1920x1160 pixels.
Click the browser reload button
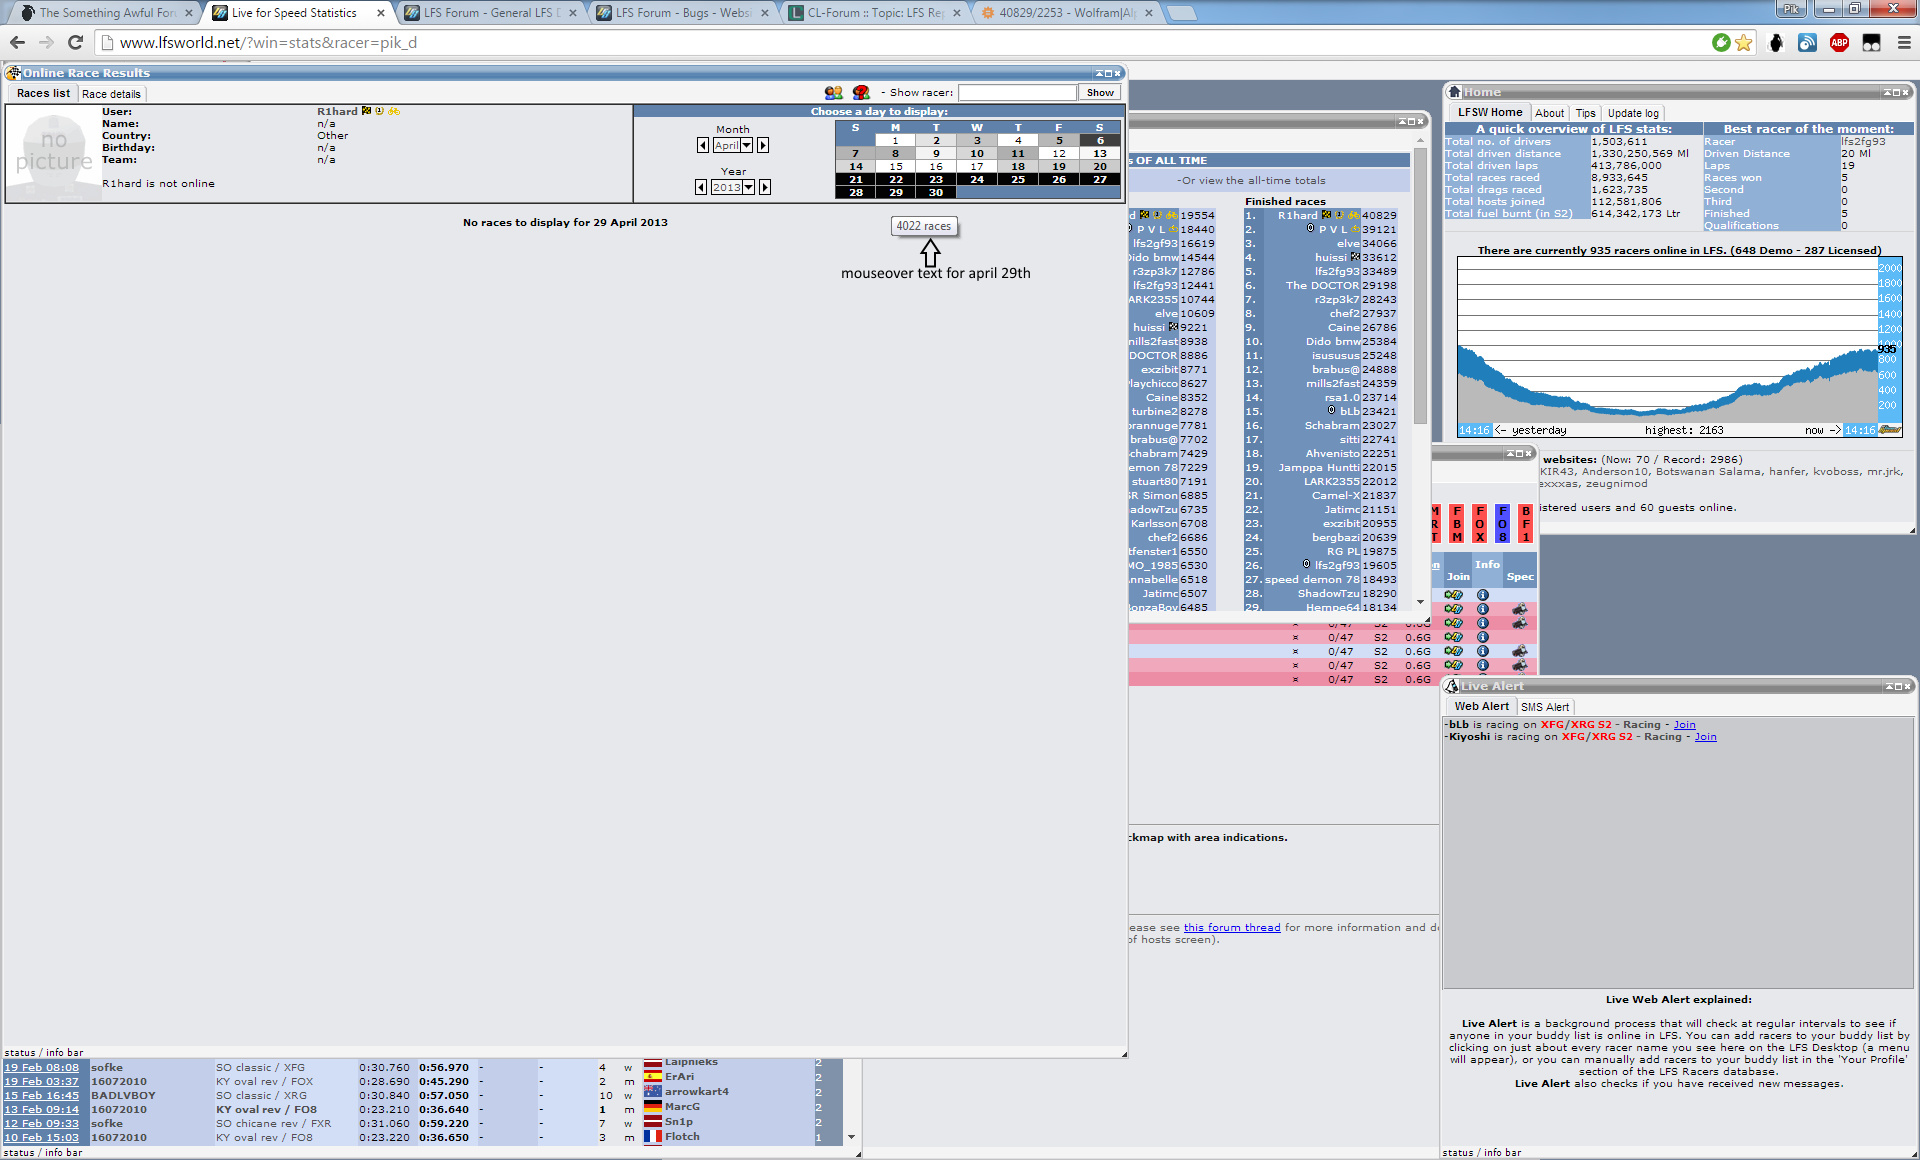coord(75,42)
